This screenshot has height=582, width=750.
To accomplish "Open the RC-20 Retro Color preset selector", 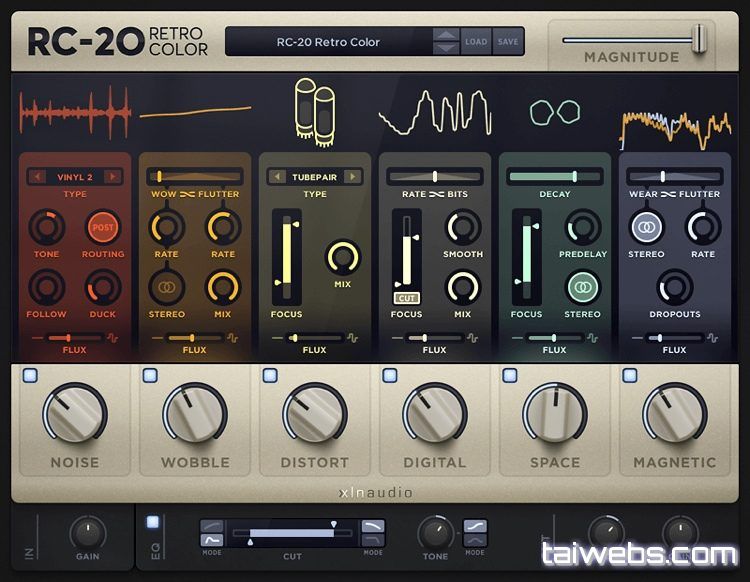I will click(328, 42).
